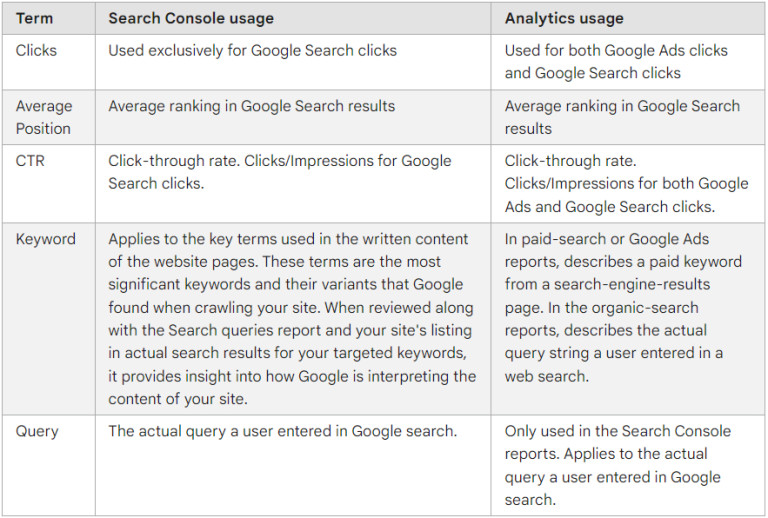This screenshot has height=518, width=768.
Task: Select 'Used exclusively for Google Search clicks' cell
Action: pyautogui.click(x=252, y=50)
